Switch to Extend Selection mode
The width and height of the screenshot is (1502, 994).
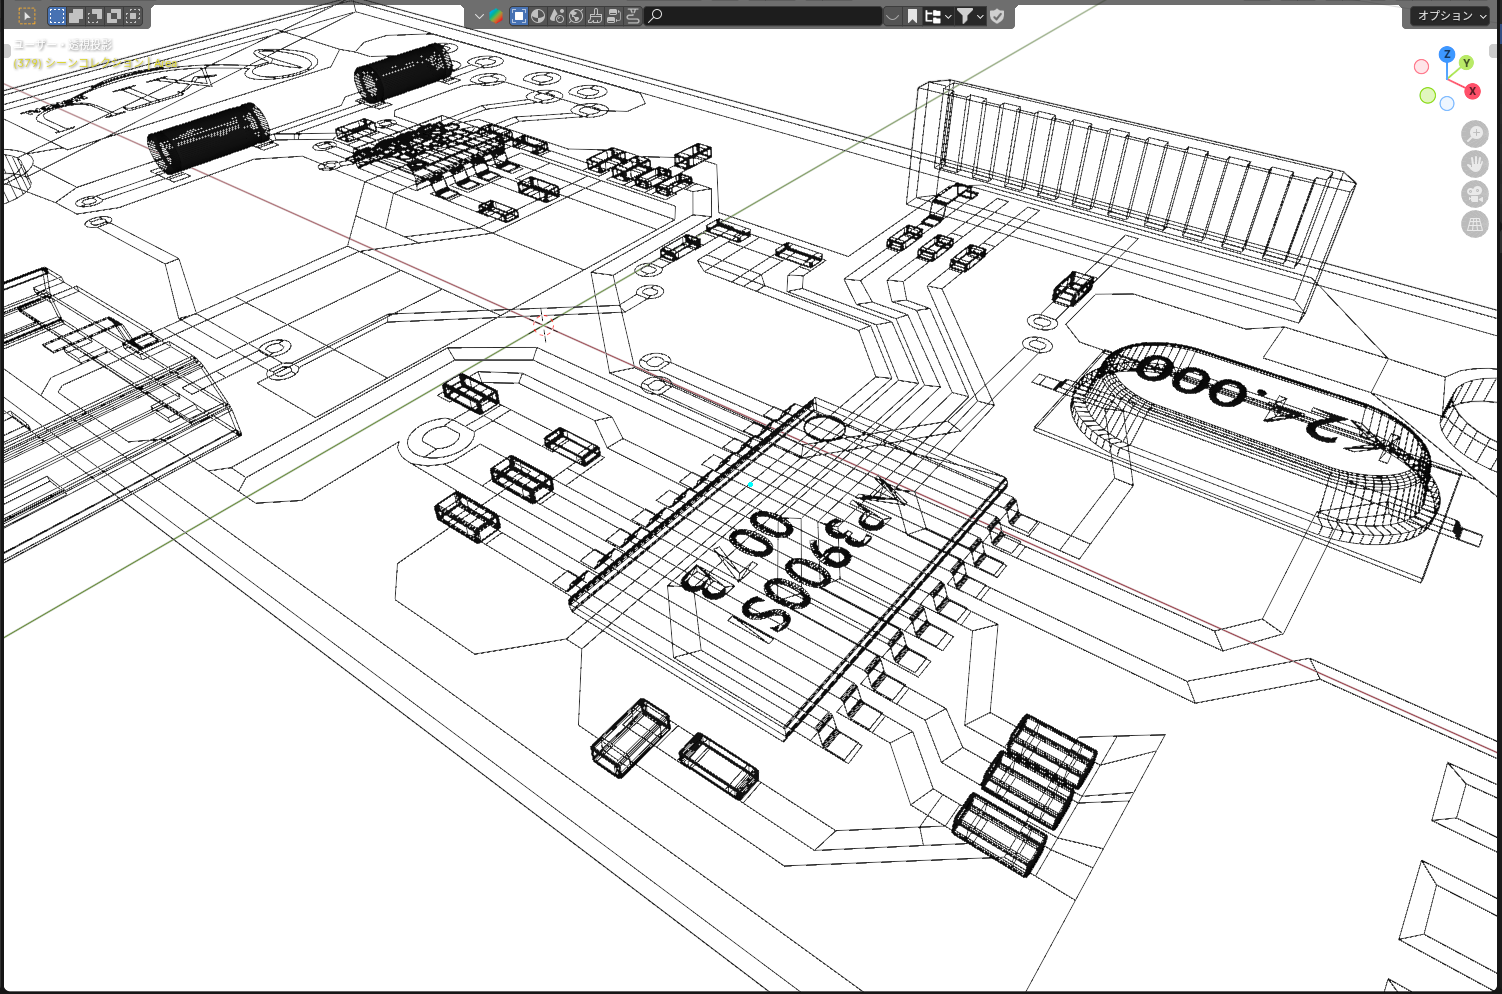[76, 16]
